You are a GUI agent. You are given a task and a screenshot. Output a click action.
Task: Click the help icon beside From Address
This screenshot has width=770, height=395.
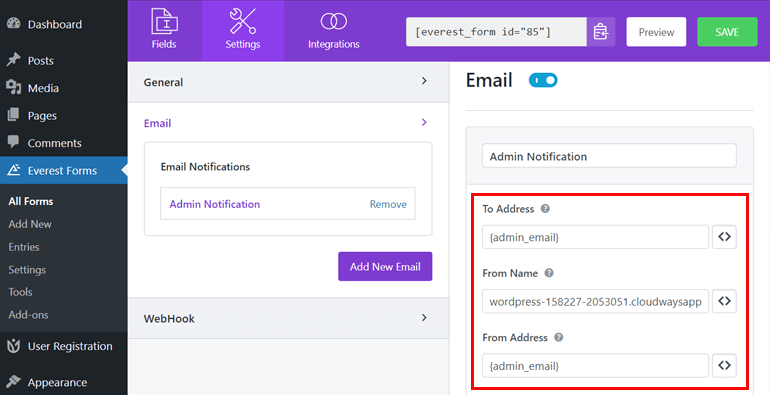pos(558,338)
